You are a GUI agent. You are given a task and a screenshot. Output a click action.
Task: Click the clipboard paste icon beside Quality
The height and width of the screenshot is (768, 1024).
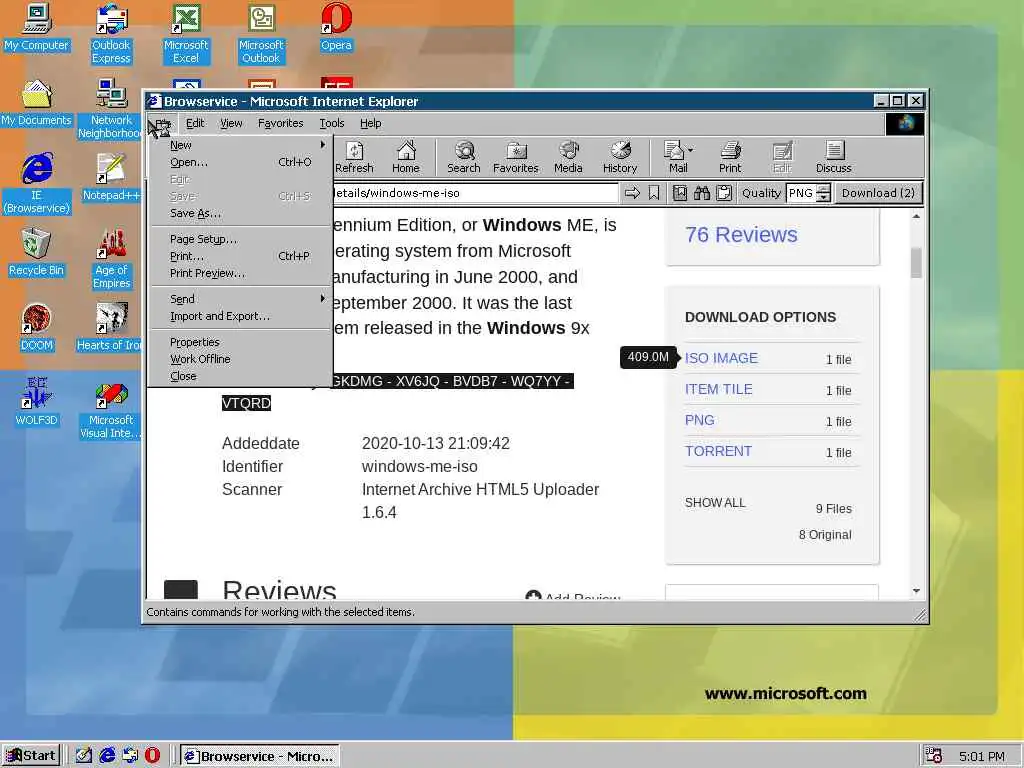tap(724, 193)
